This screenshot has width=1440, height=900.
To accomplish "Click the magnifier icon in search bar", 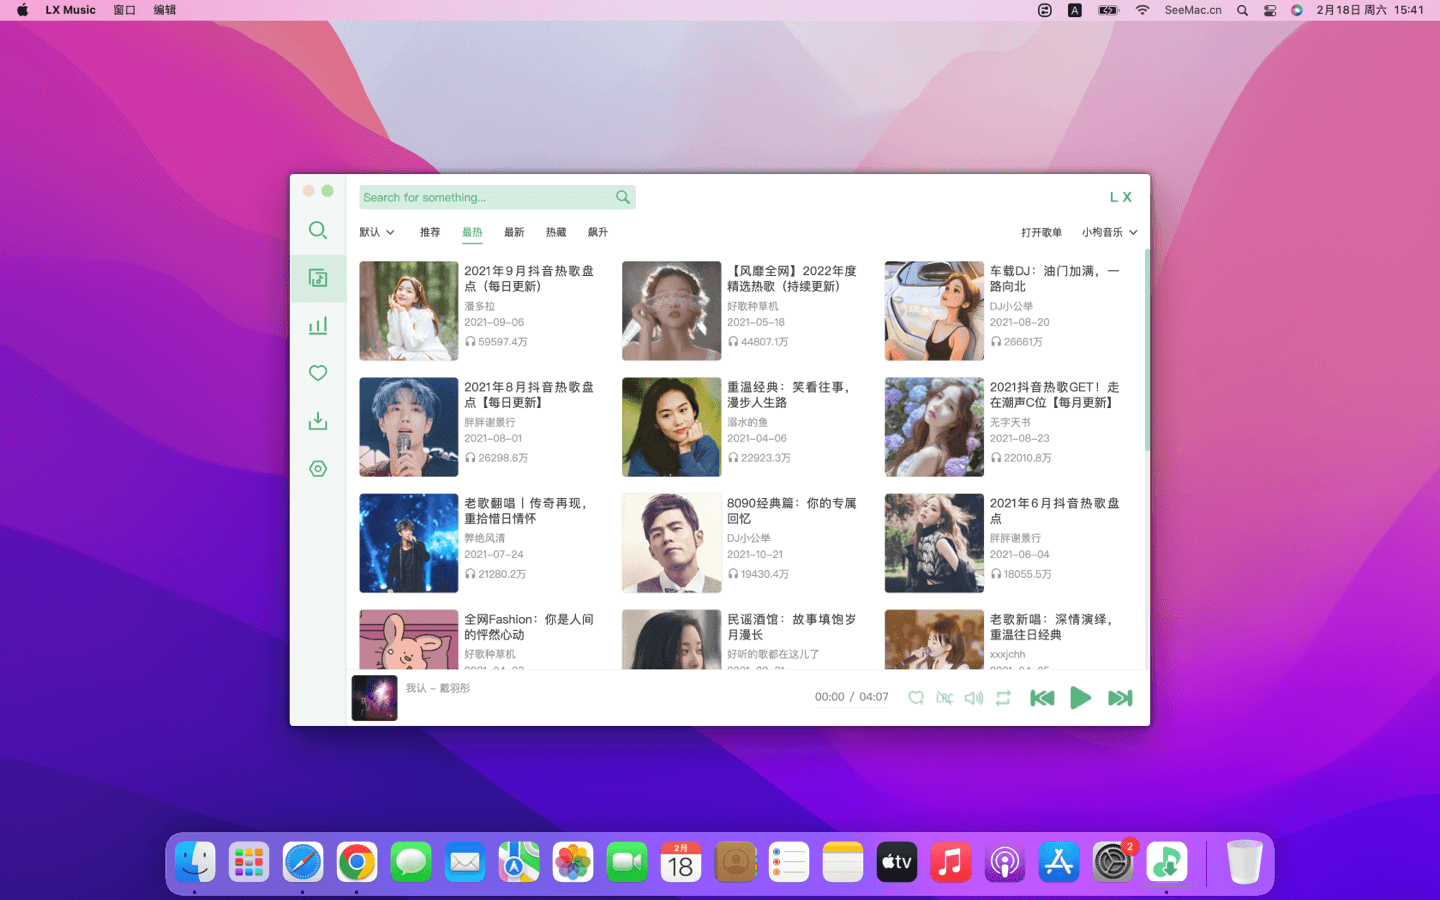I will pos(623,198).
